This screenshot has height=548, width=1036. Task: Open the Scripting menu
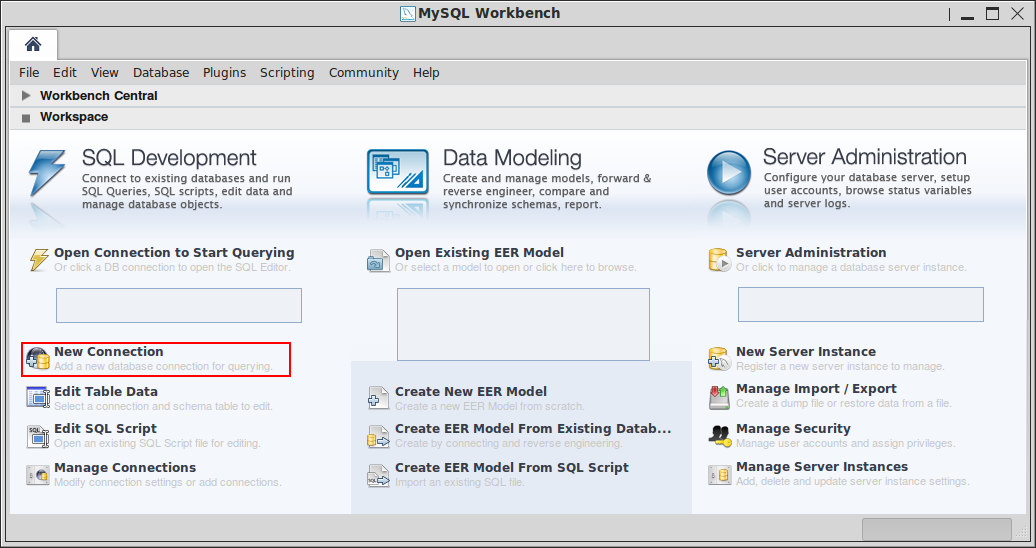287,73
